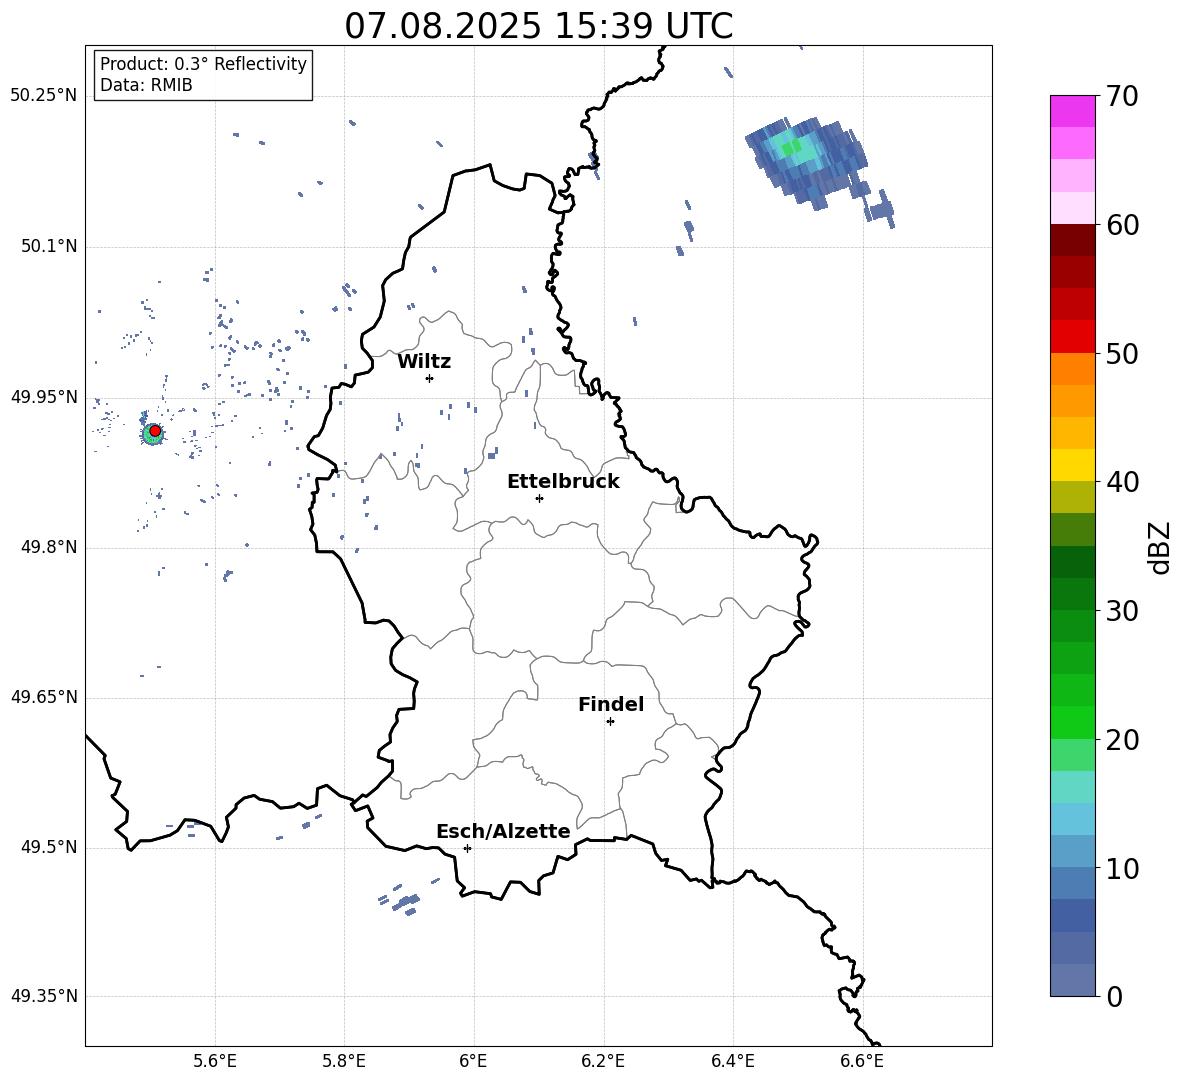1184x1081 pixels.
Task: Click the colorbar label 60
Action: [x=1122, y=225]
